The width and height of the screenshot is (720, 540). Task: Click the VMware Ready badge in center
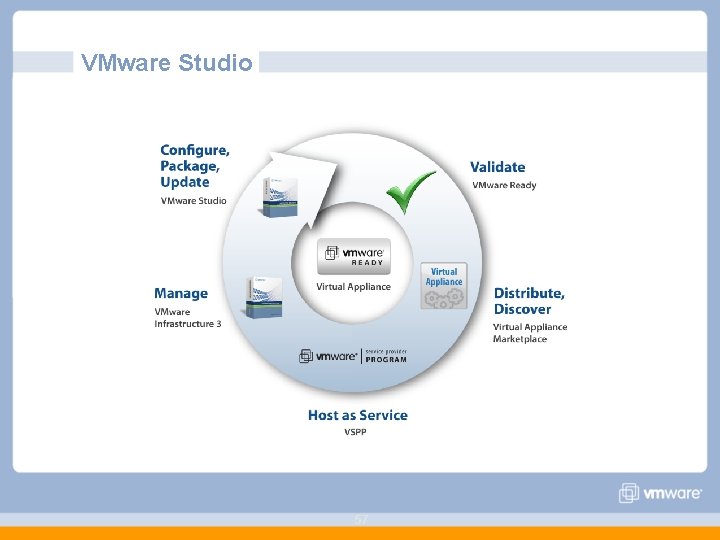(x=354, y=256)
